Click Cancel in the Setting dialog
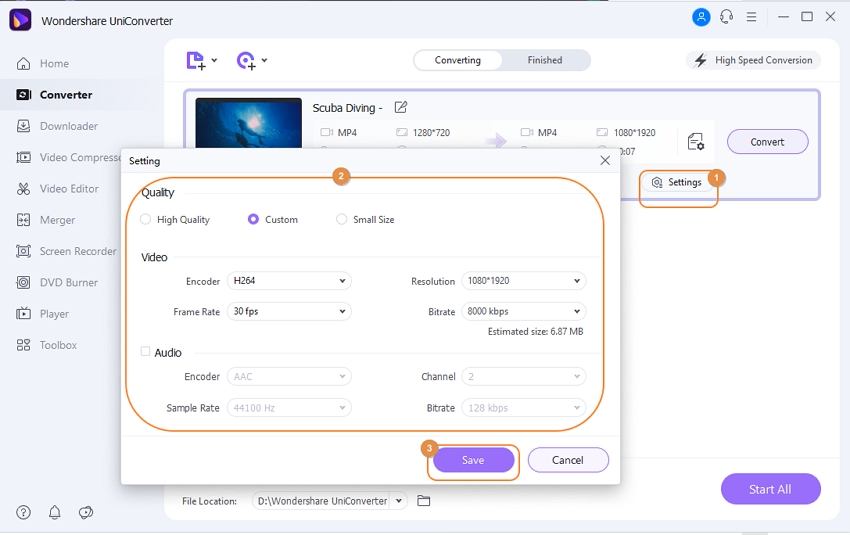 pos(568,460)
